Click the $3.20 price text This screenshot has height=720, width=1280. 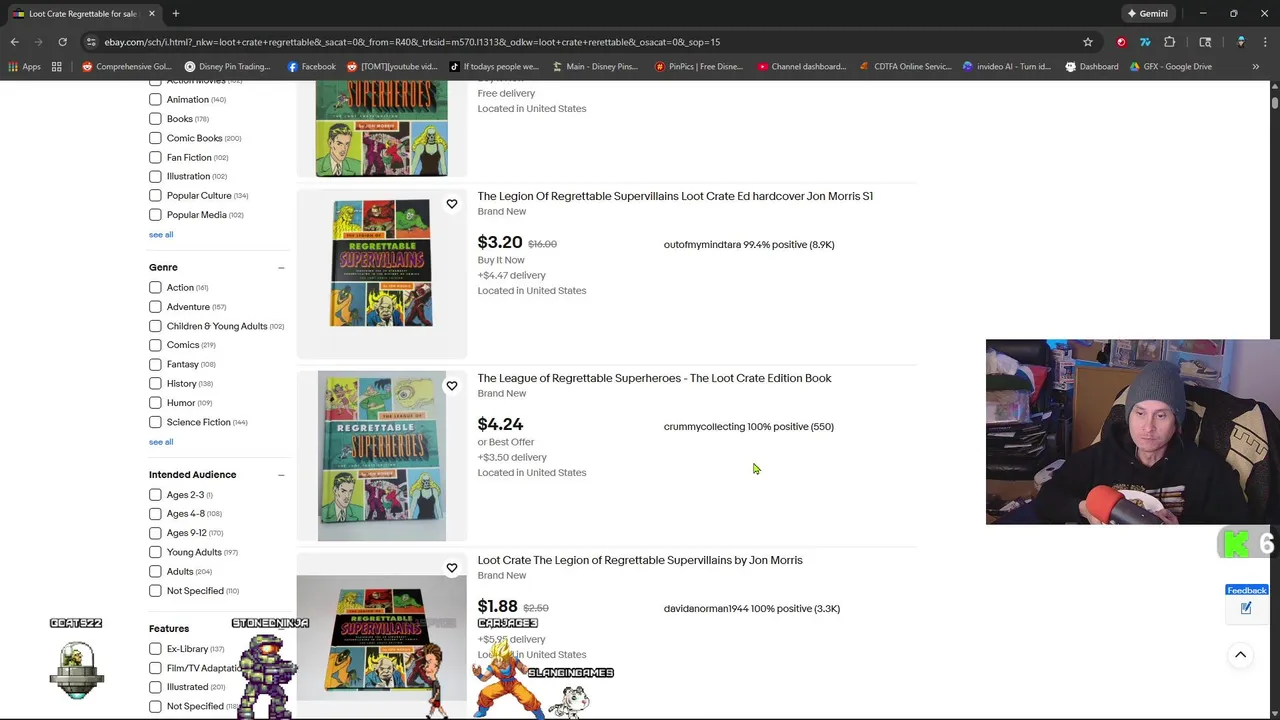(x=500, y=243)
